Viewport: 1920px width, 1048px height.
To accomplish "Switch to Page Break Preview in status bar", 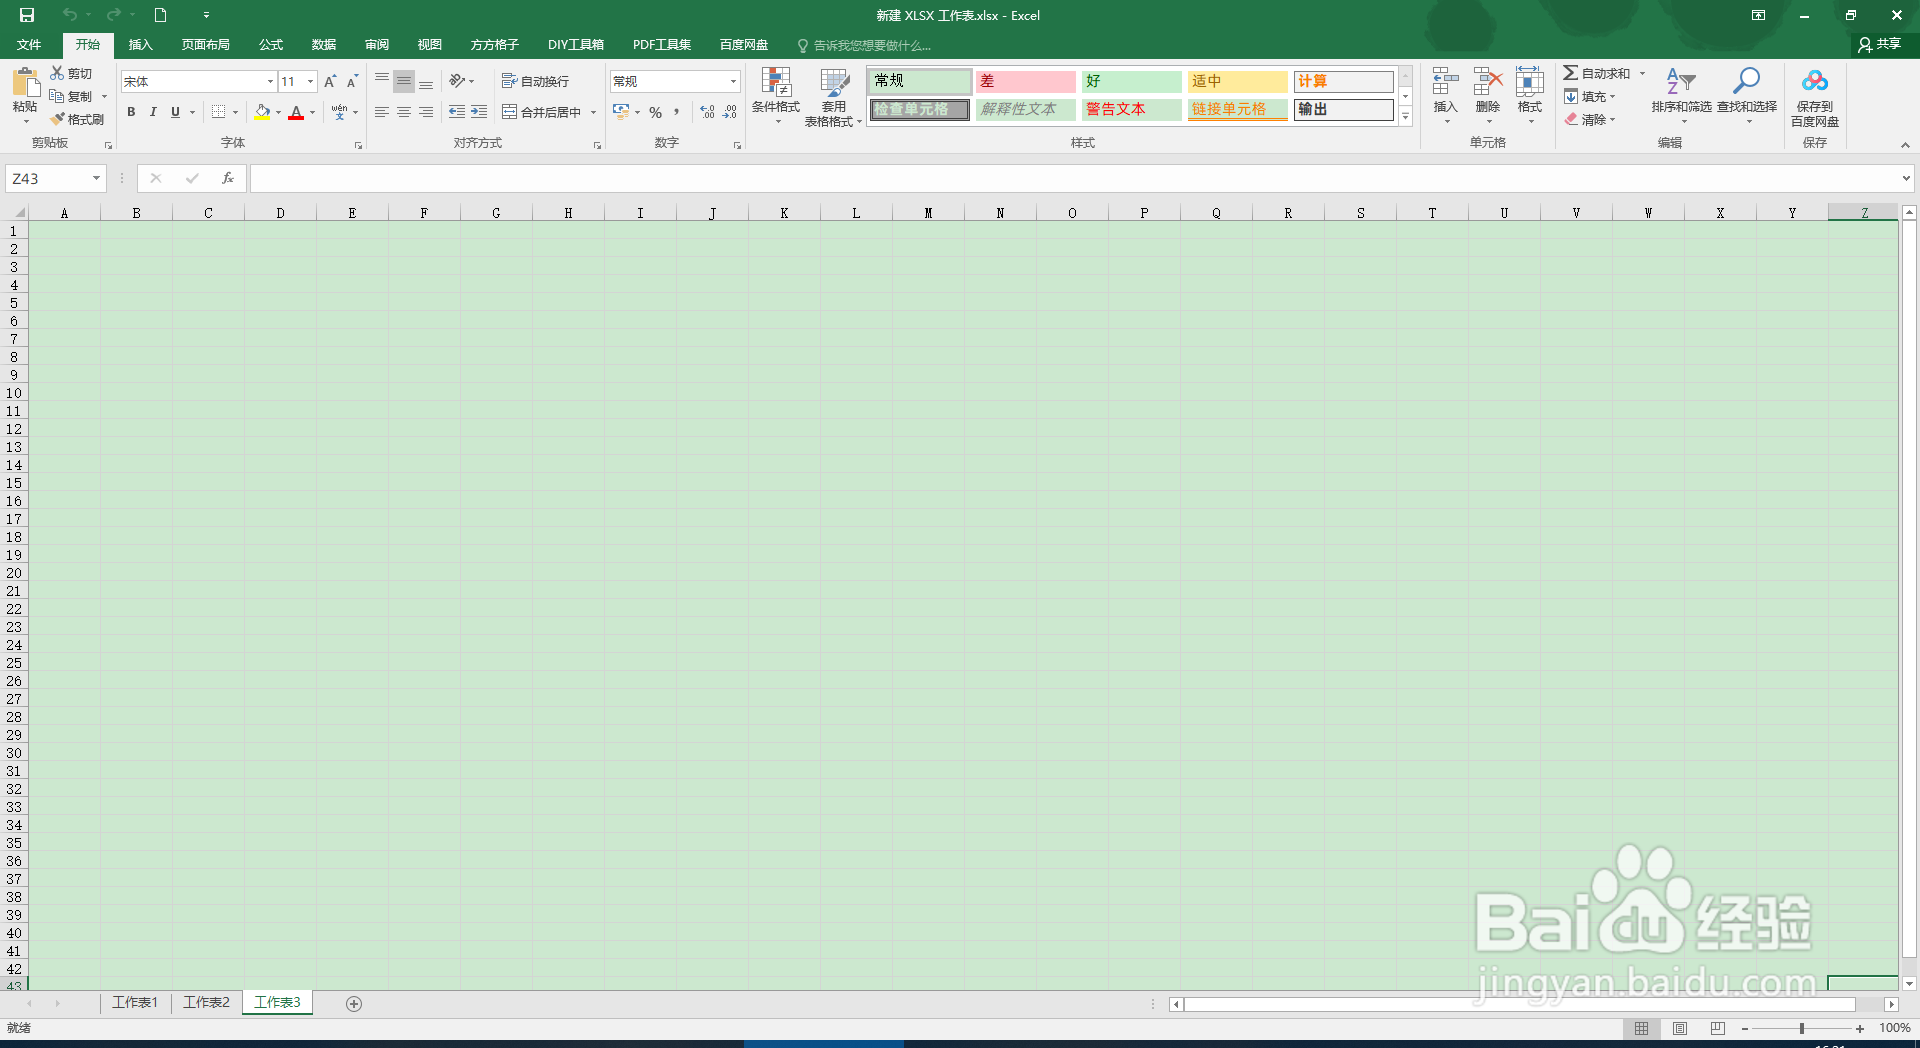I will pyautogui.click(x=1718, y=1028).
